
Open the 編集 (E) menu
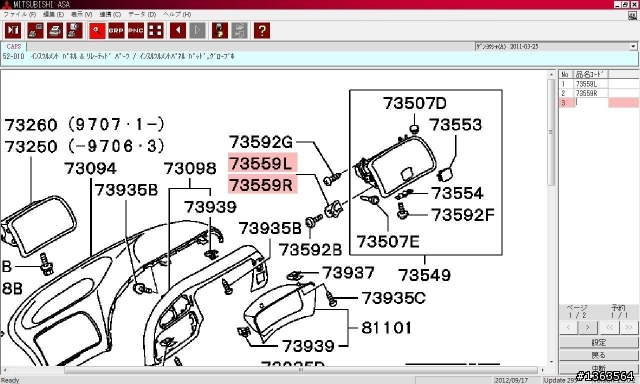pyautogui.click(x=53, y=14)
